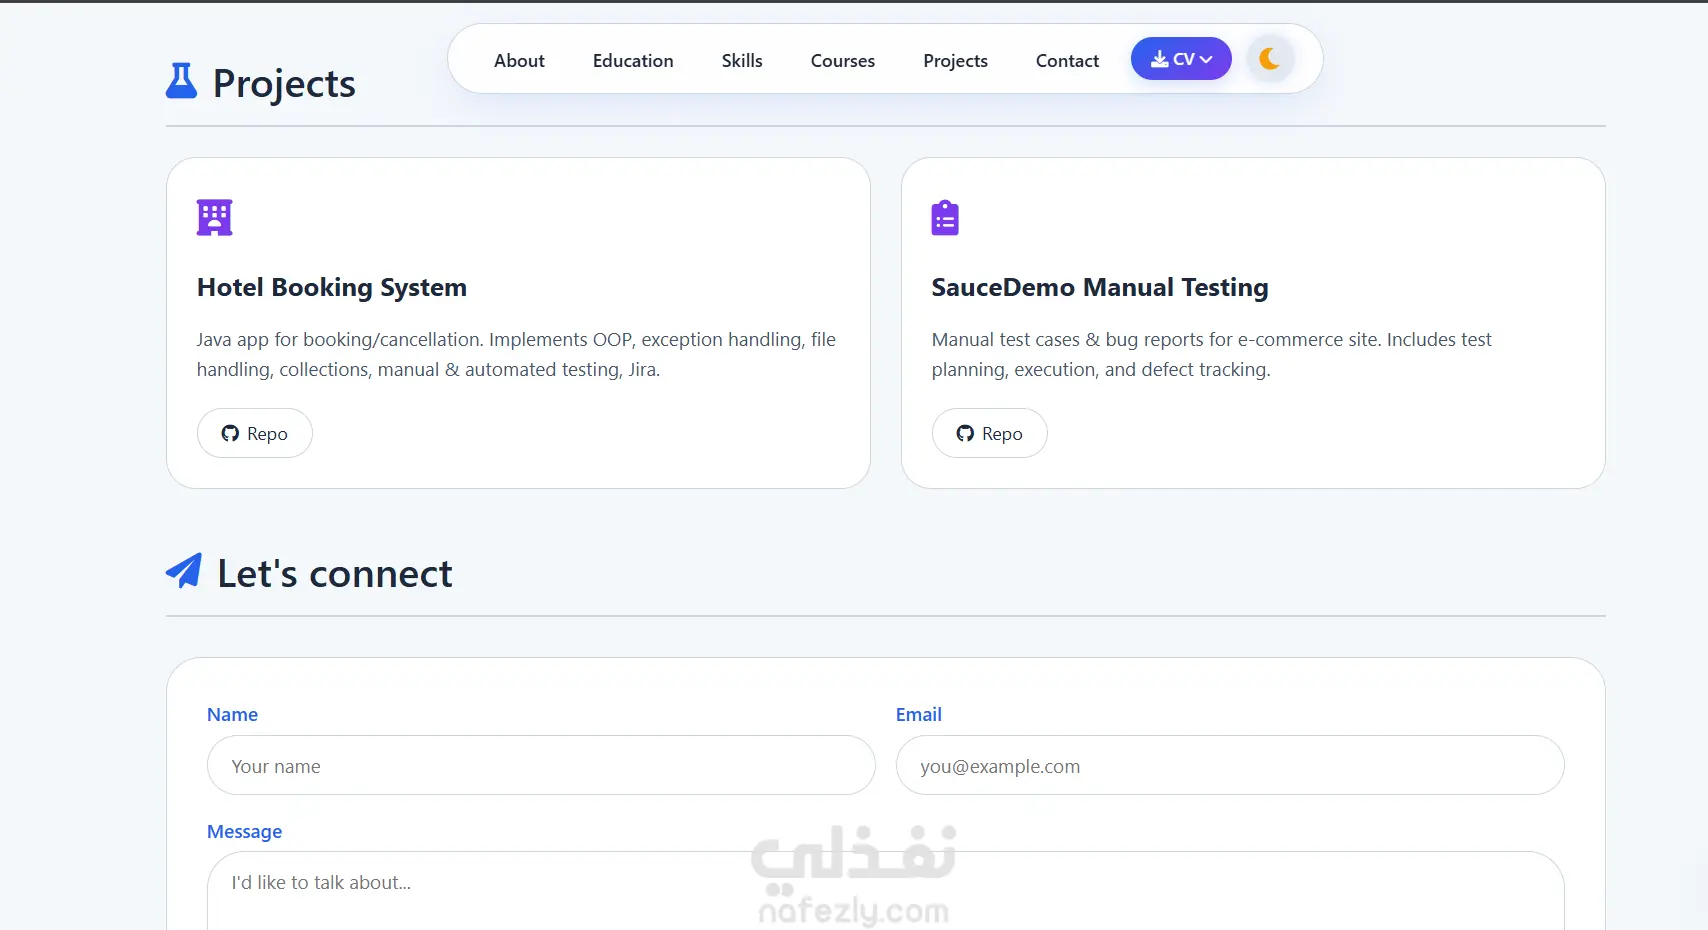
Task: Navigate to Education in the navbar
Action: coord(633,61)
